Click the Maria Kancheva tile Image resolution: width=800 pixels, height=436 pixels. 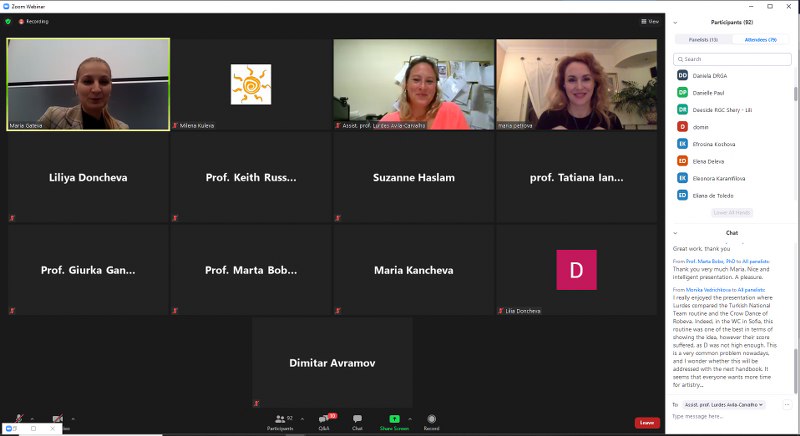(414, 270)
